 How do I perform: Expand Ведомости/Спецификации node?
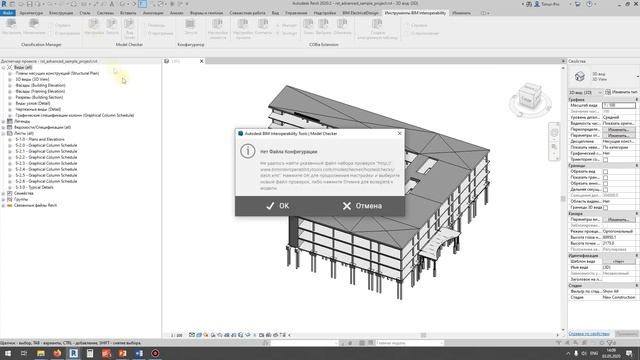[x=3, y=127]
